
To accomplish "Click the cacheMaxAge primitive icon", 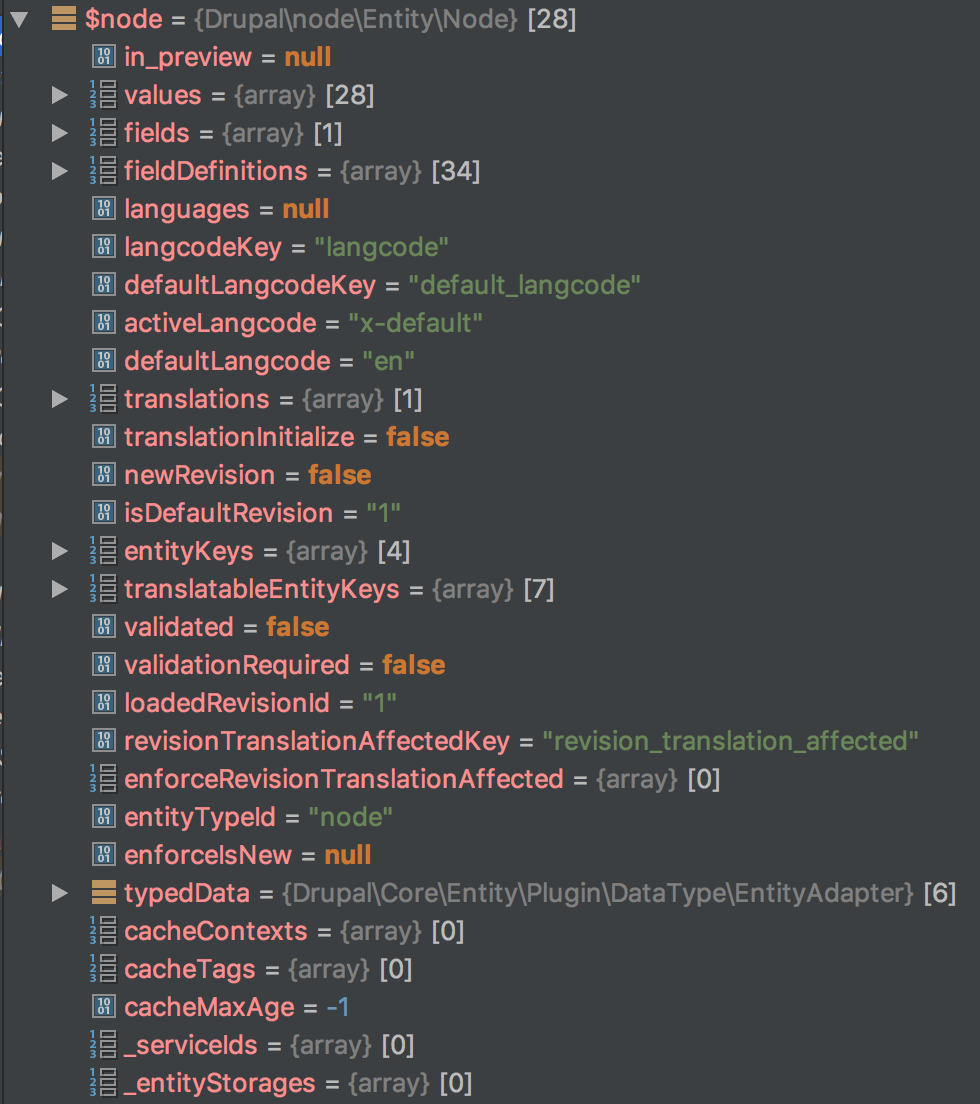I will [x=103, y=1008].
